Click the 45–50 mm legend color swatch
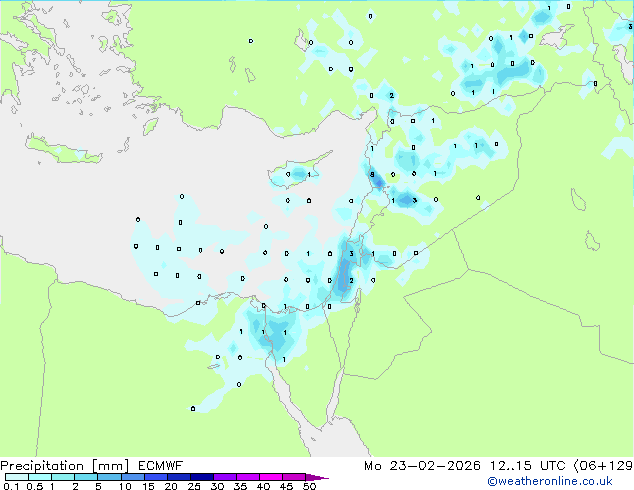The image size is (634, 490). tap(294, 477)
